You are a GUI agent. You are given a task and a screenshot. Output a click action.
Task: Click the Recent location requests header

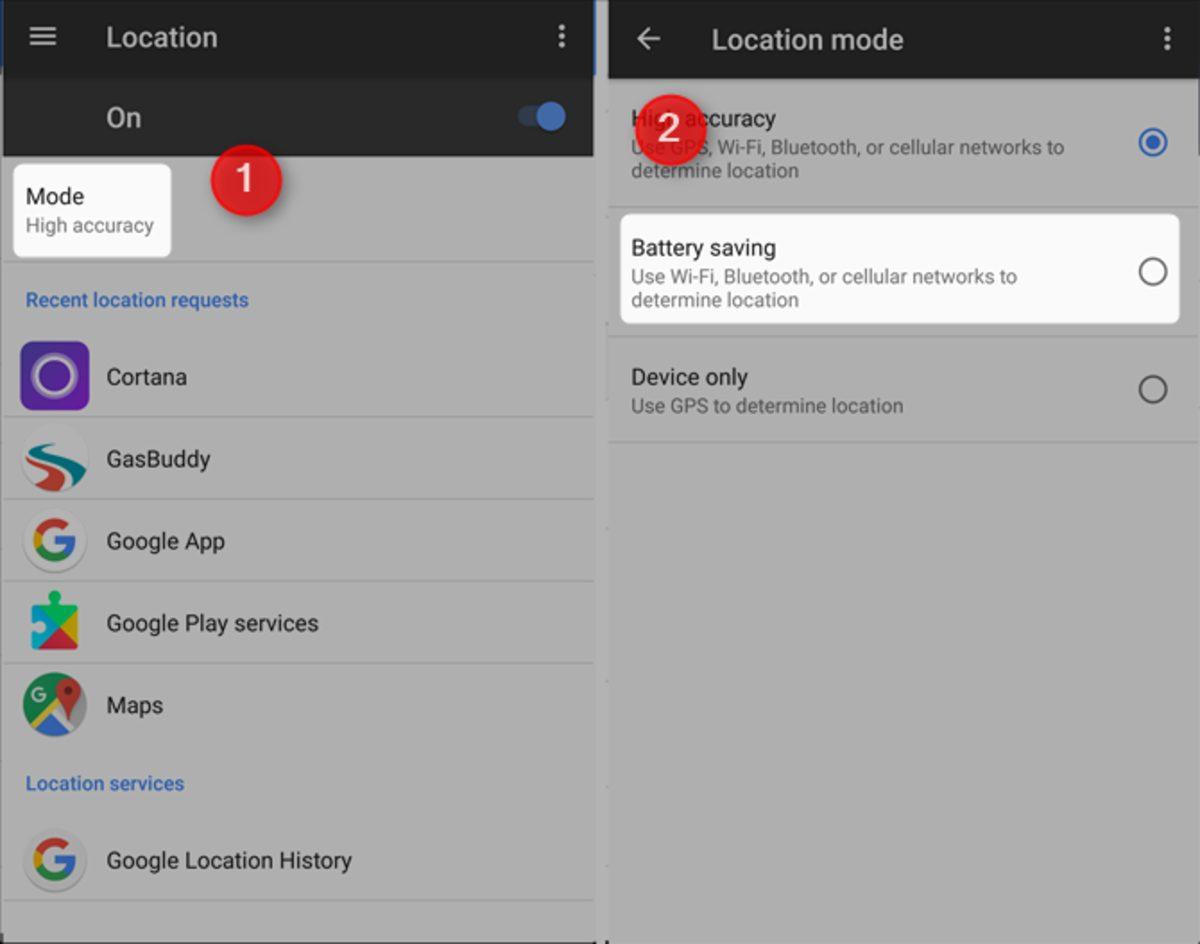tap(137, 300)
